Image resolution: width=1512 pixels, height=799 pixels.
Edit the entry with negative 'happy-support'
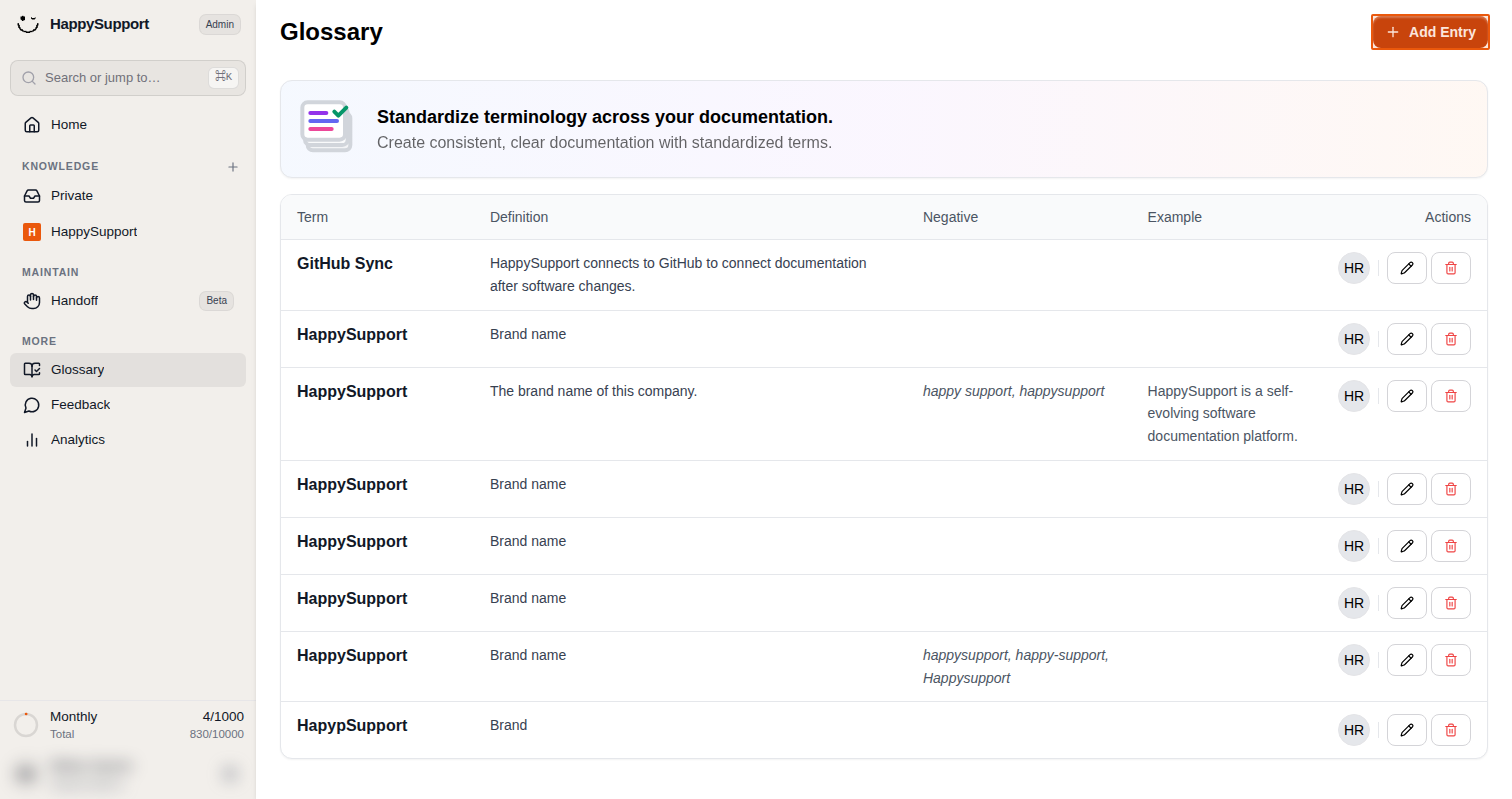coord(1407,660)
